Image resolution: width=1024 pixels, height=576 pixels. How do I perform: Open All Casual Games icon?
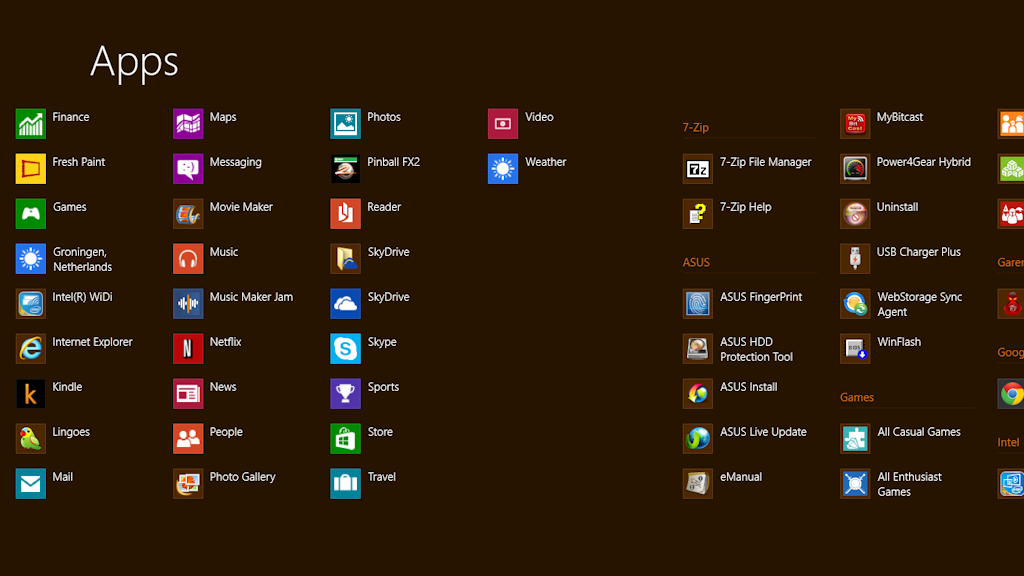point(855,439)
